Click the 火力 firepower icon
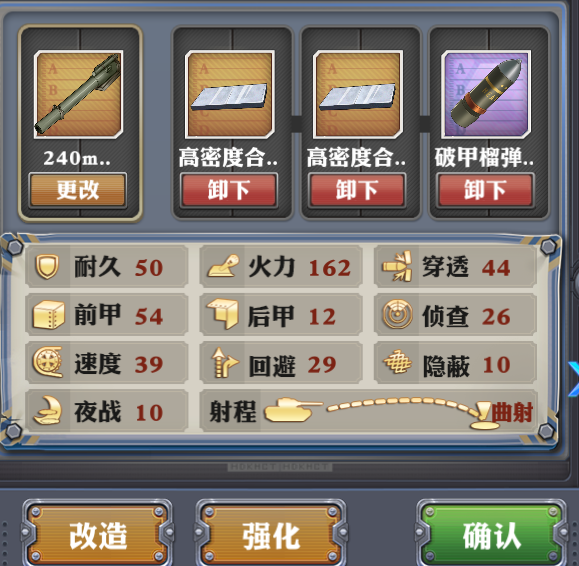Viewport: 579px width, 566px height. (x=223, y=266)
